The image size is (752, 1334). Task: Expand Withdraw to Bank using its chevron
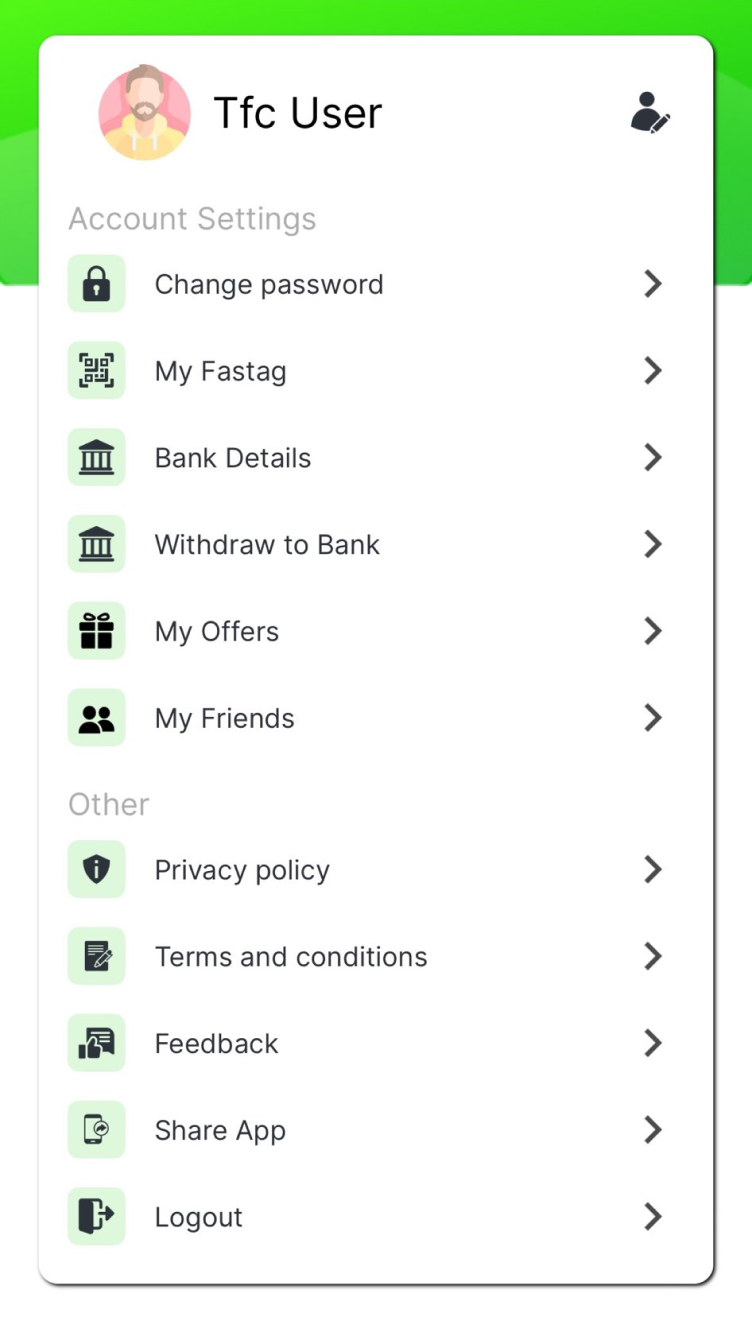(653, 544)
